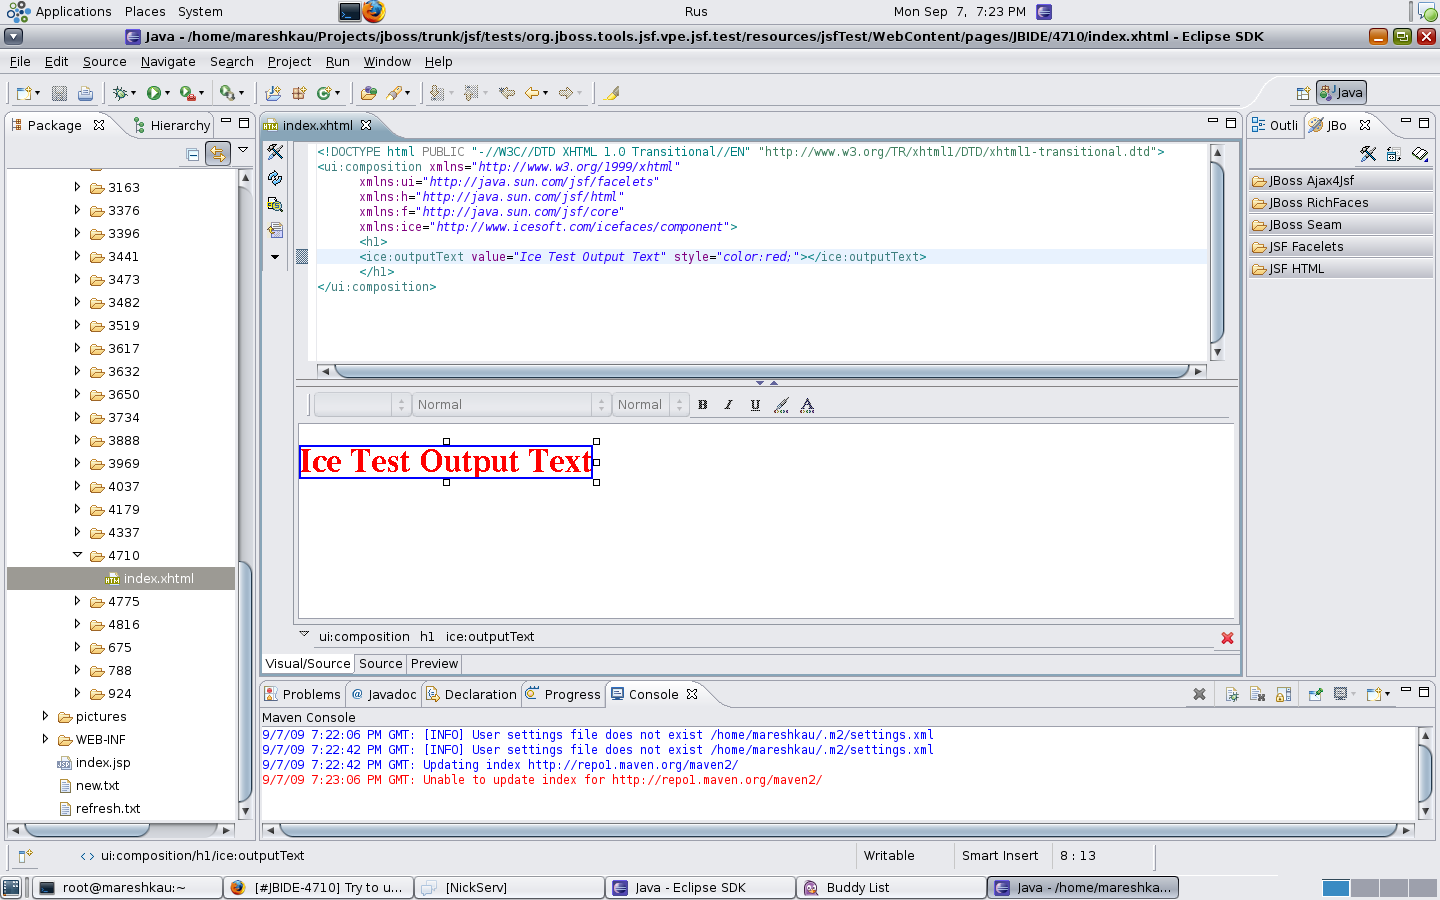
Task: Click Collapse All in Package Explorer
Action: tap(192, 154)
